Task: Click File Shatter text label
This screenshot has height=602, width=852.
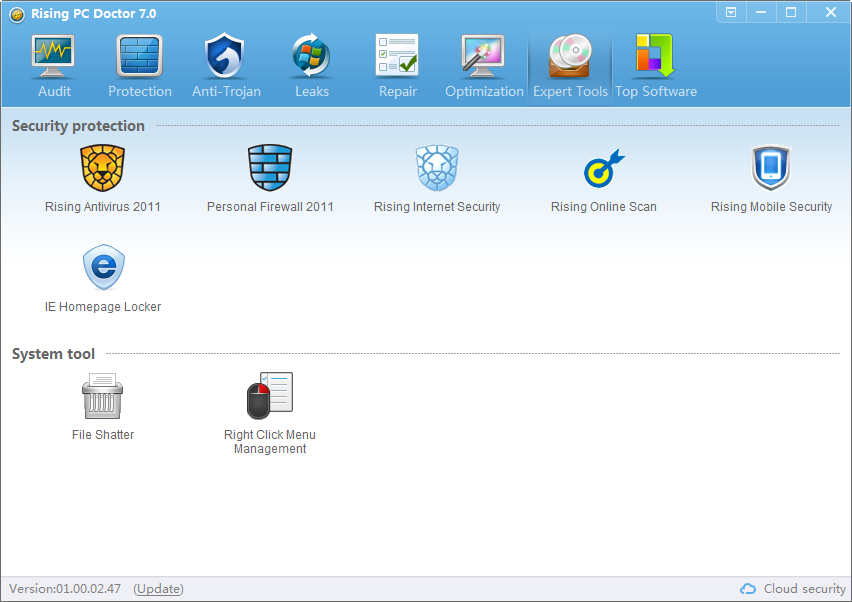Action: coord(103,435)
